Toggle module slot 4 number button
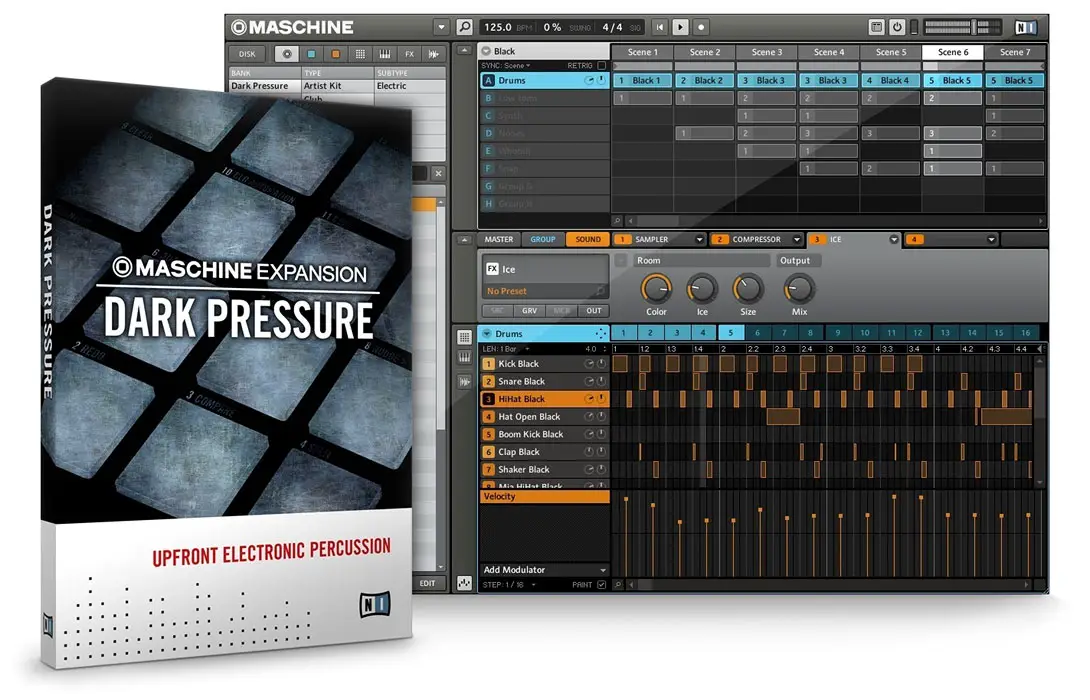The height and width of the screenshot is (700, 1090). 914,239
